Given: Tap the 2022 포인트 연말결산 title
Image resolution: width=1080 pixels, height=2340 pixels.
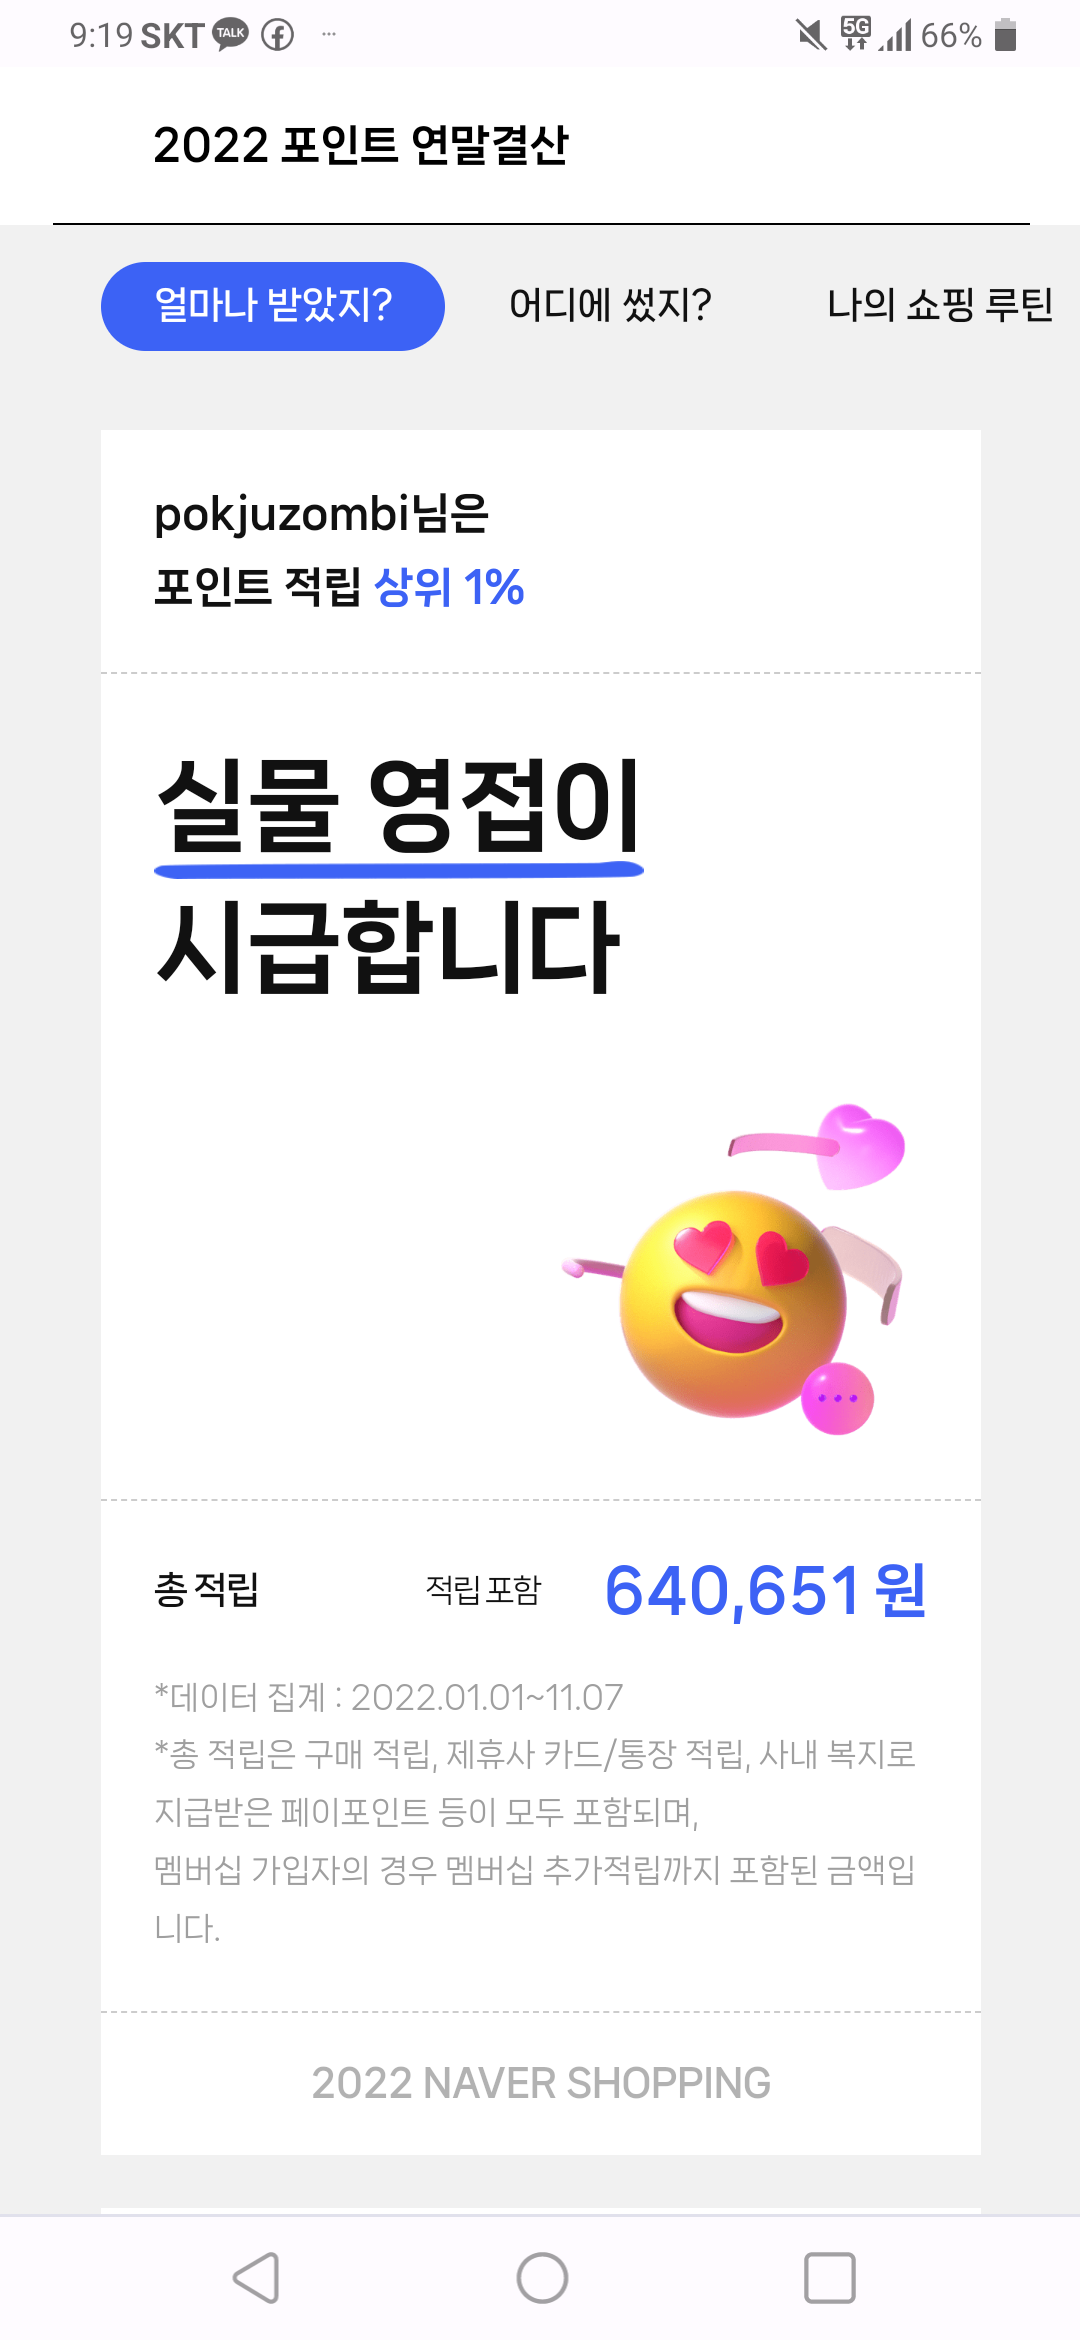Looking at the screenshot, I should (x=361, y=145).
